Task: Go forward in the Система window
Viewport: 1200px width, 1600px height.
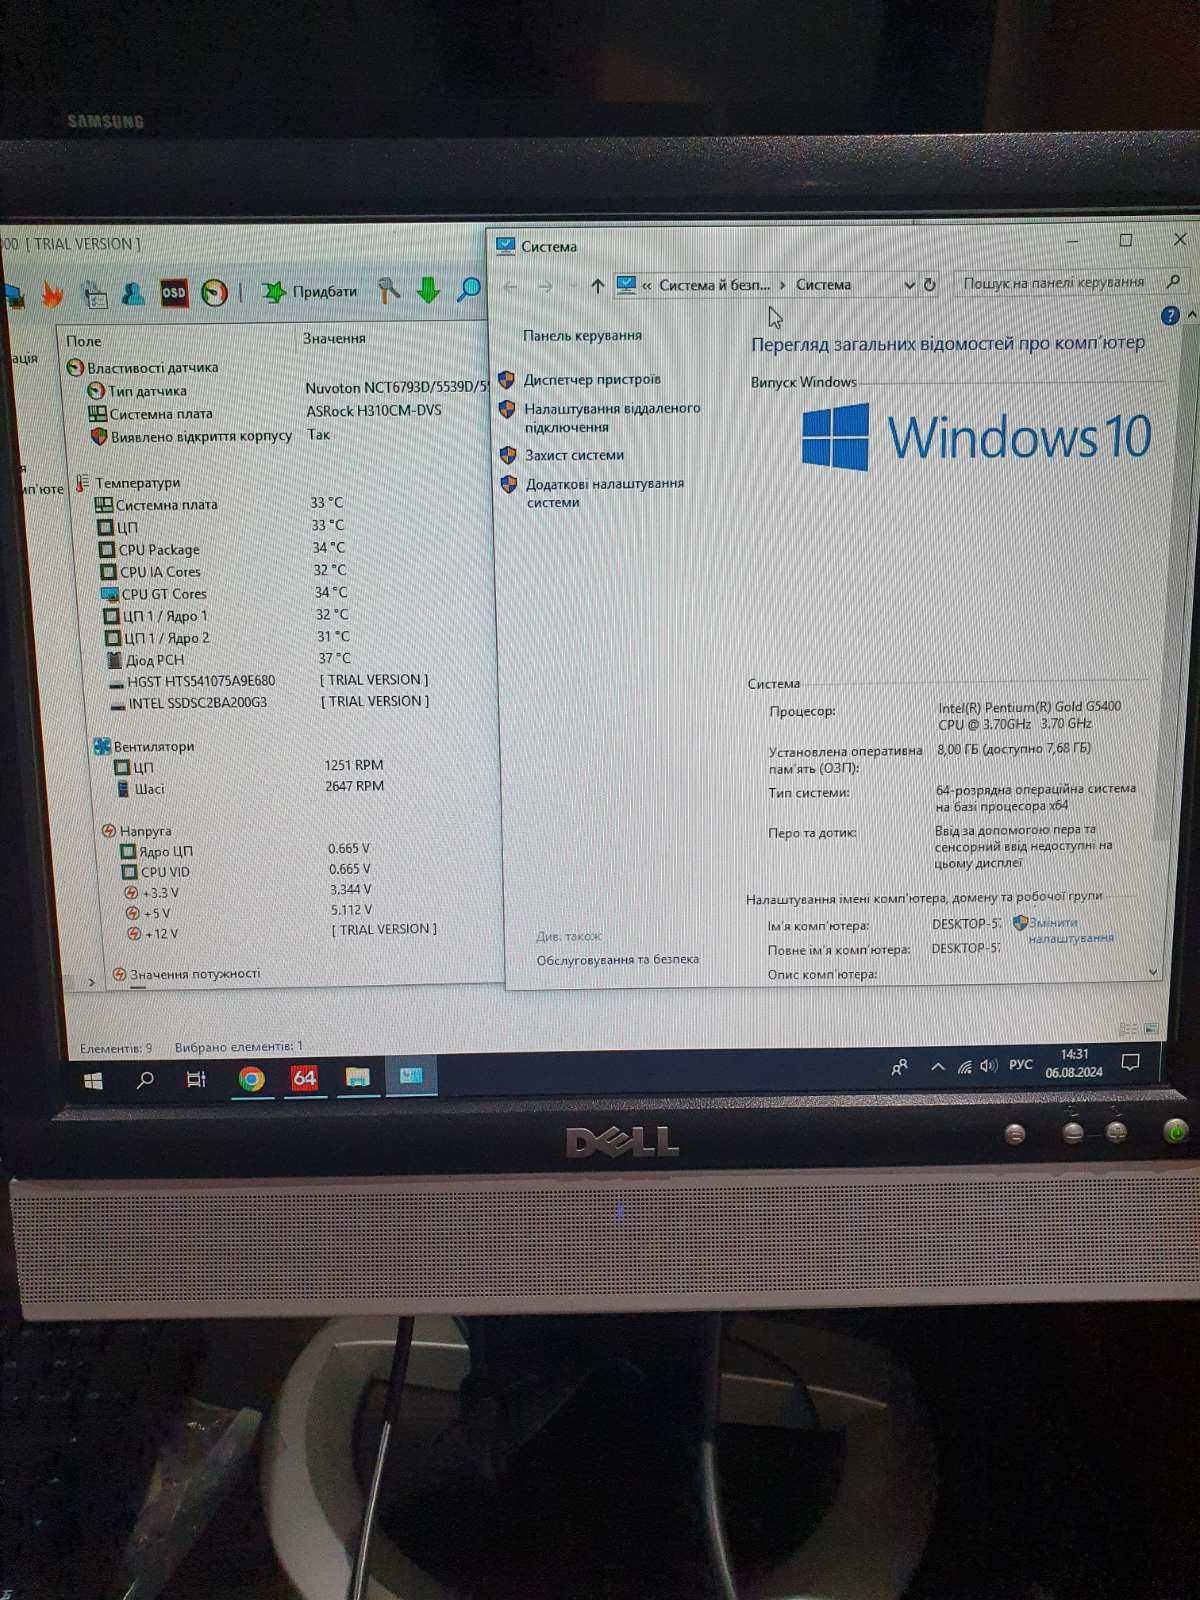Action: [545, 286]
